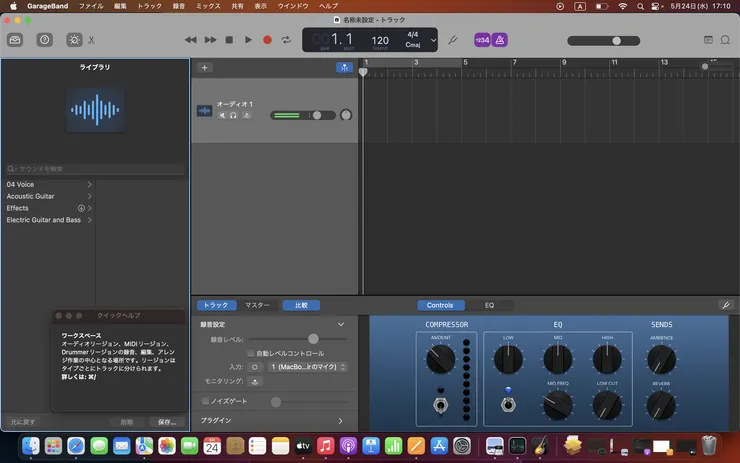Flip the Compressor on/off switch

point(440,405)
